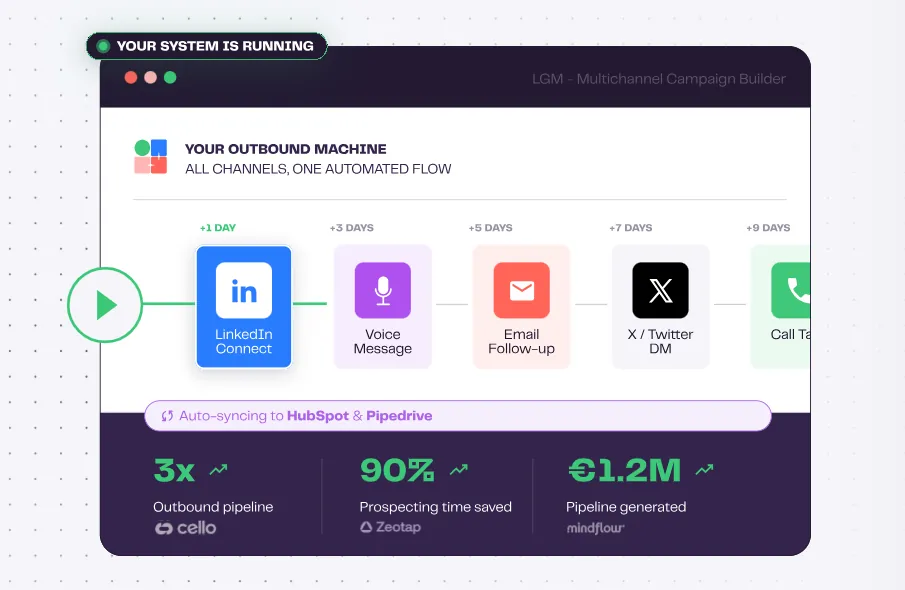
Task: Click the Outbound pipeline label
Action: point(213,507)
